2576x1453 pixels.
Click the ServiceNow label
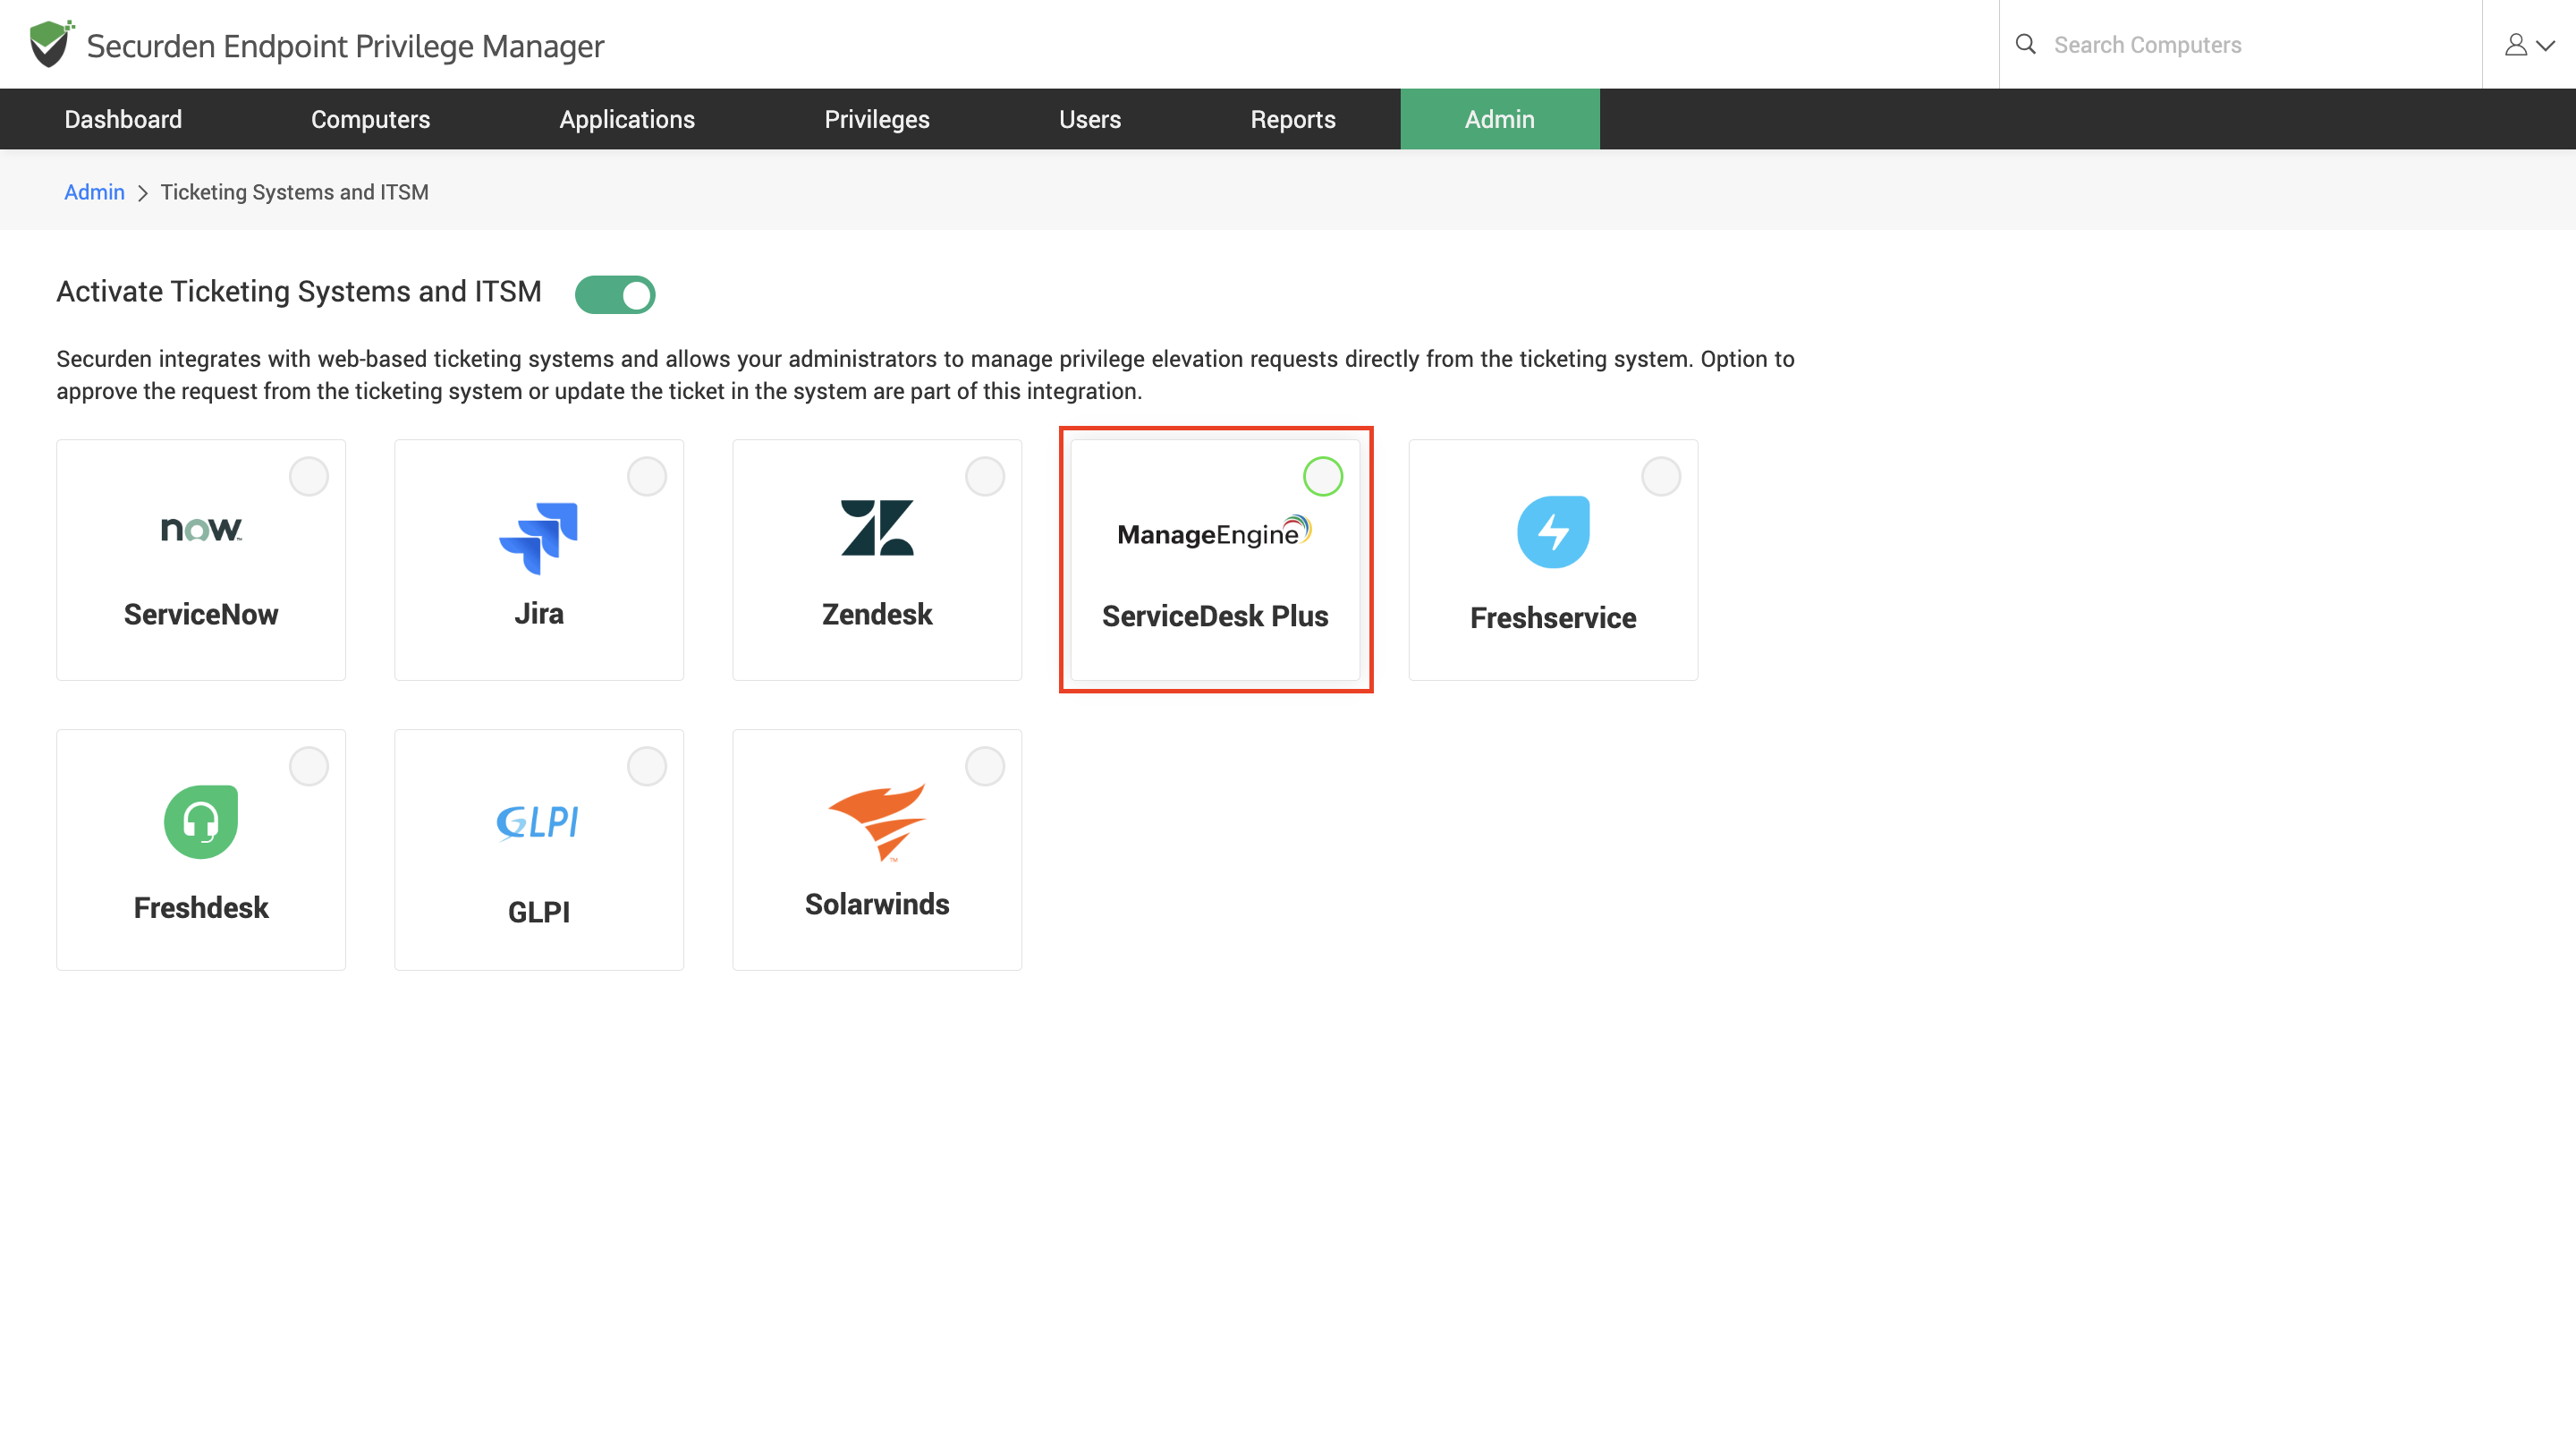point(201,614)
